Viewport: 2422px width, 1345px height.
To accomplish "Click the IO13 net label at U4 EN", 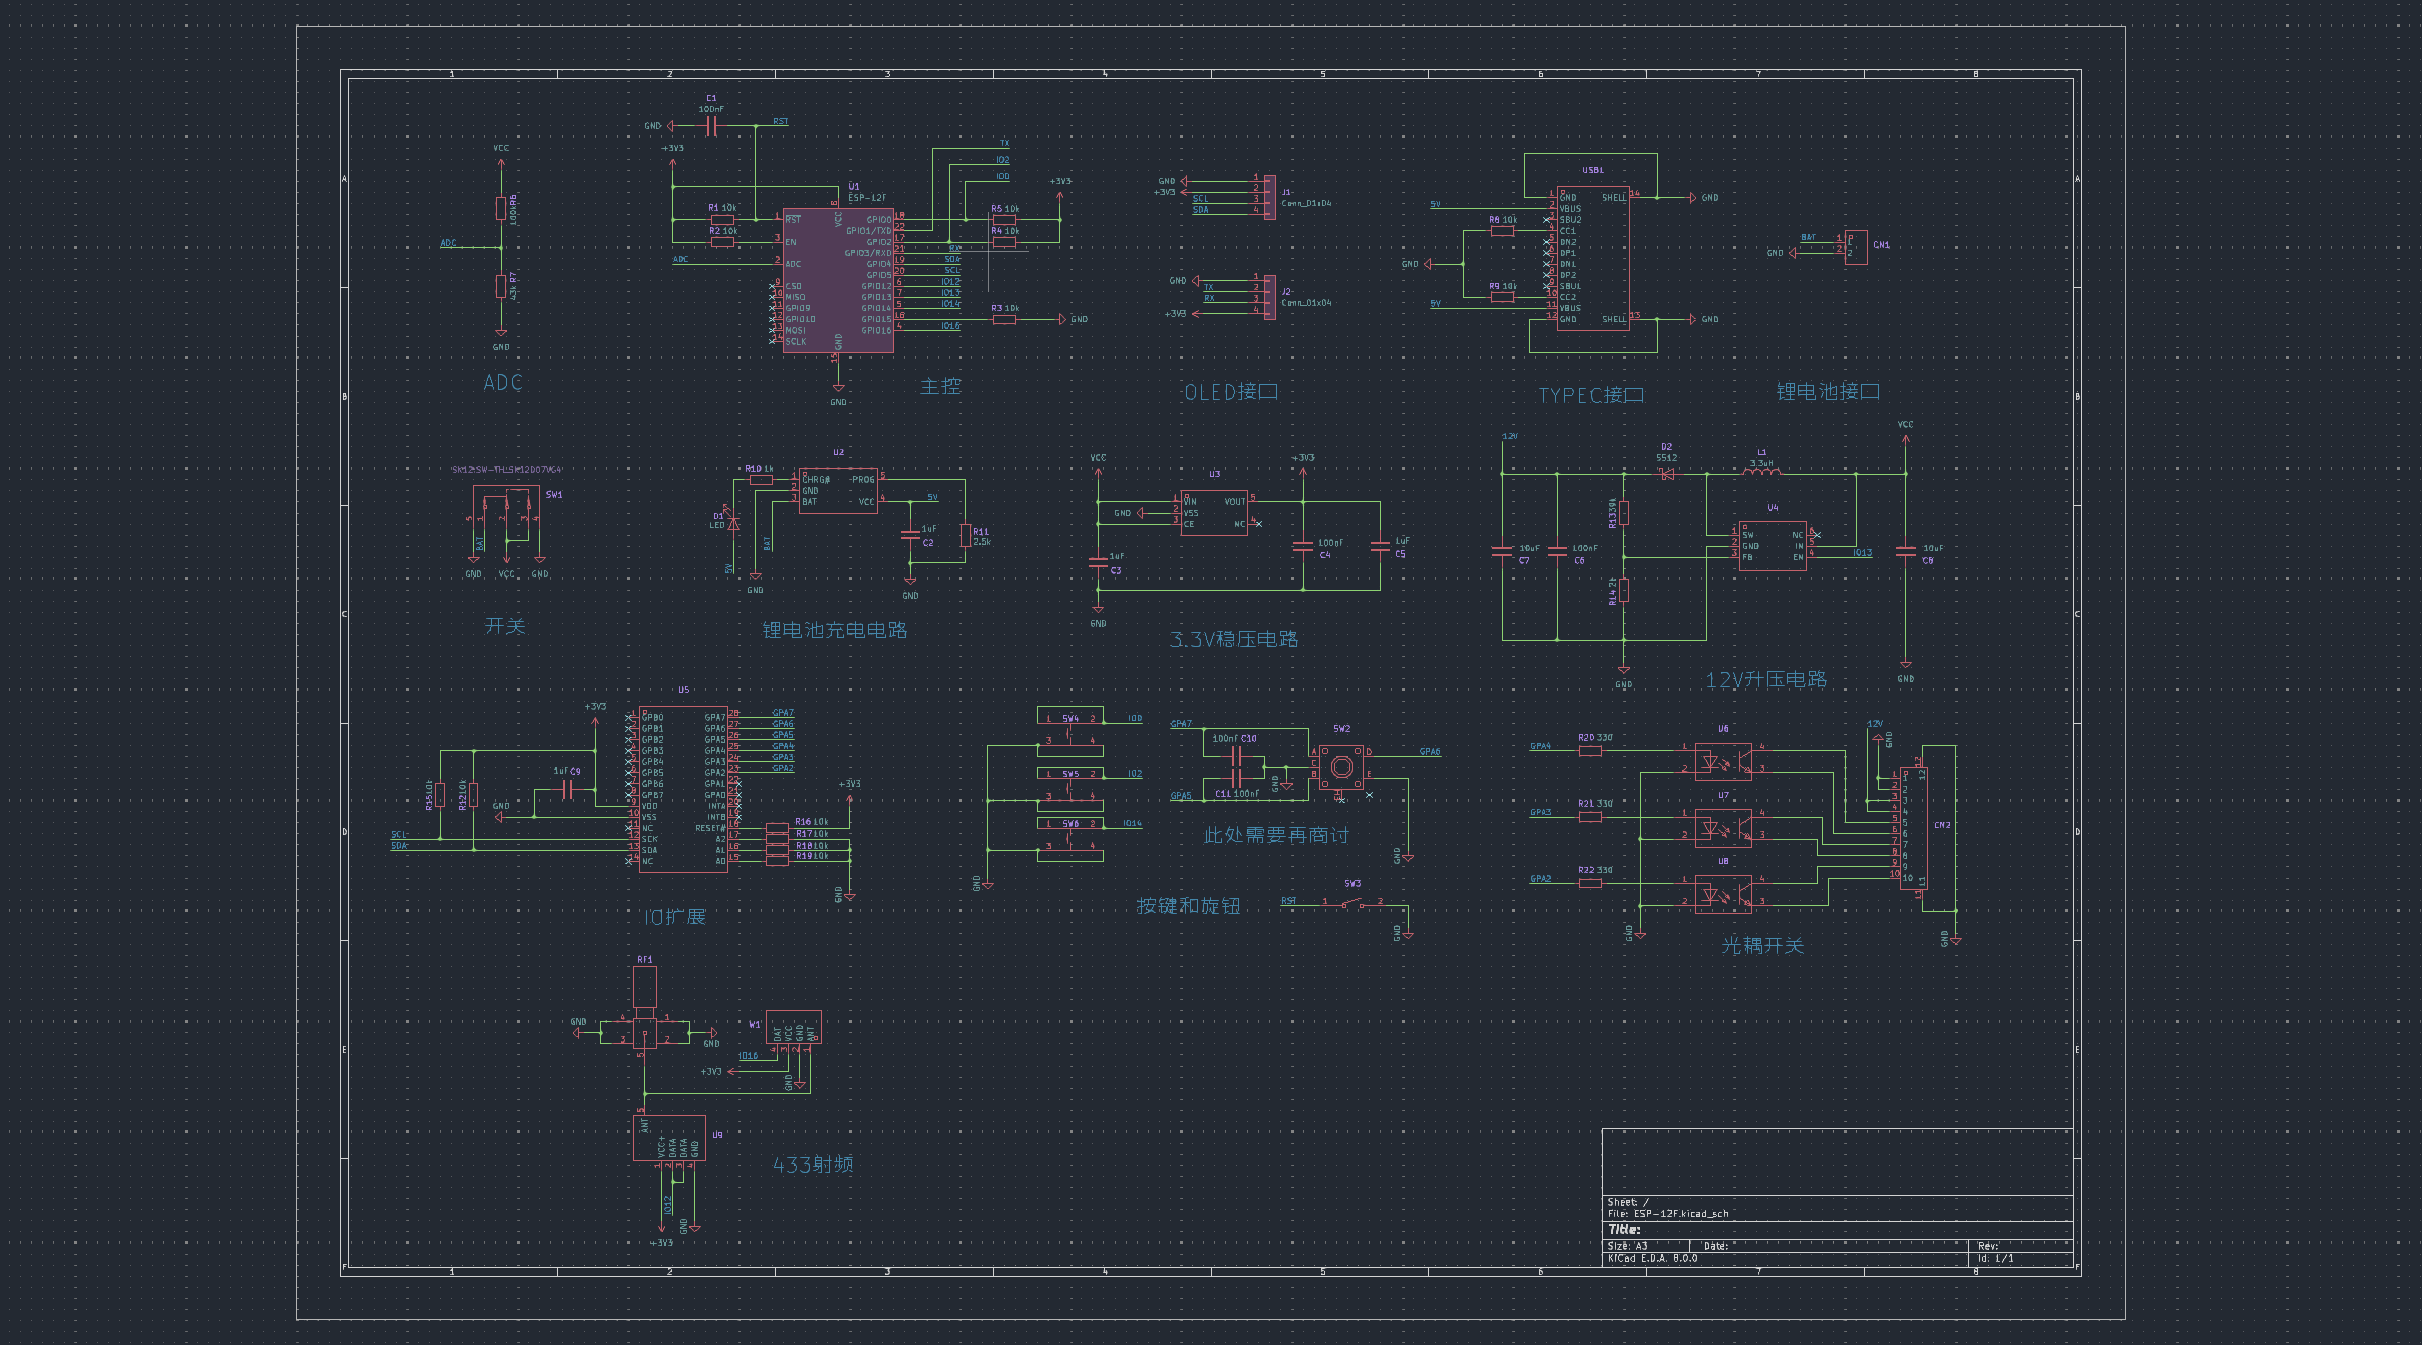I will click(1862, 553).
